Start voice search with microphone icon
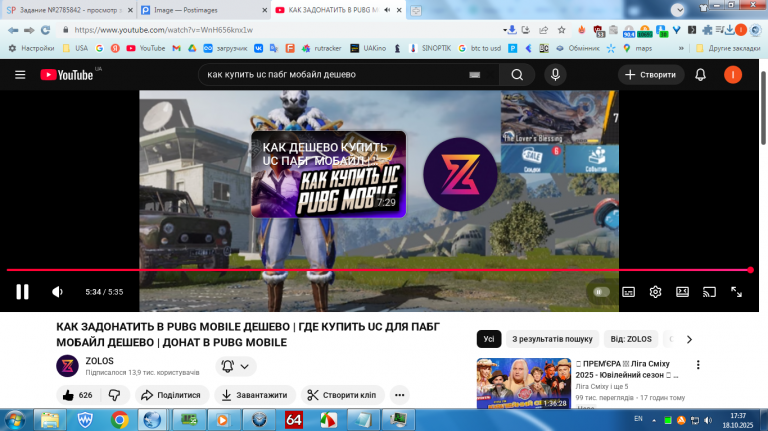This screenshot has width=768, height=431. coord(555,74)
